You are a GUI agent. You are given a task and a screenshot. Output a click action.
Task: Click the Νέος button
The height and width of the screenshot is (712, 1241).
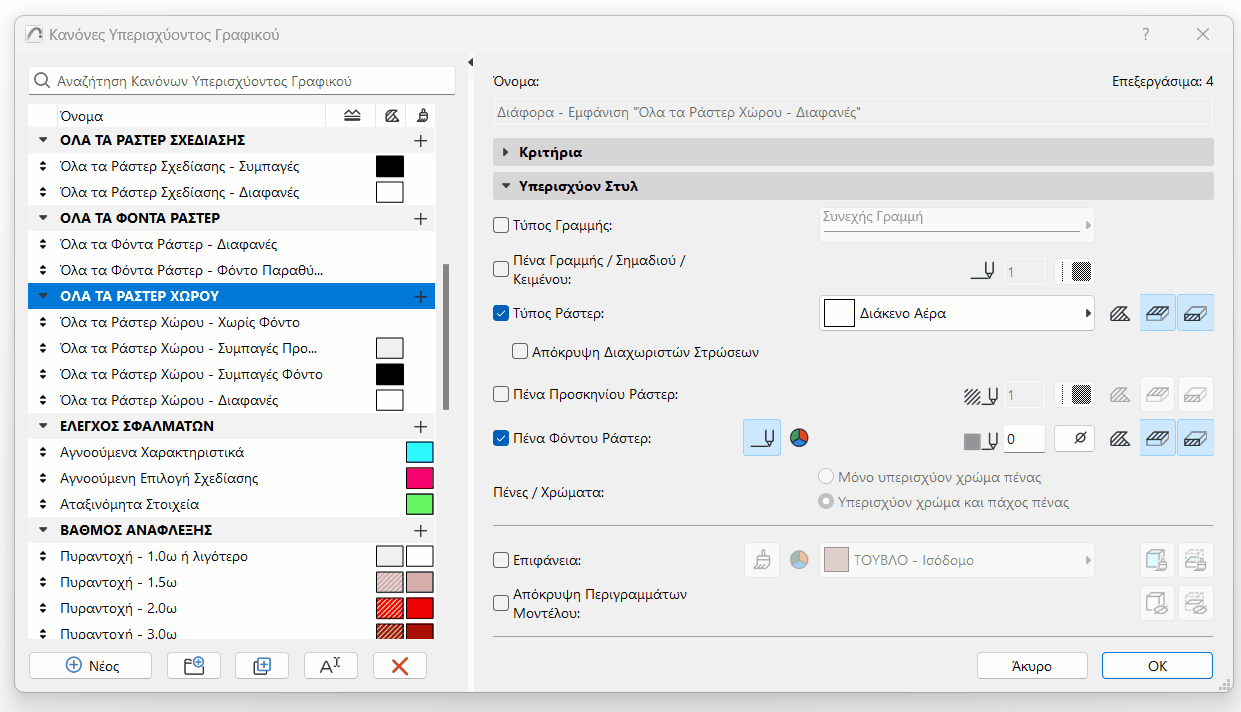tap(90, 666)
